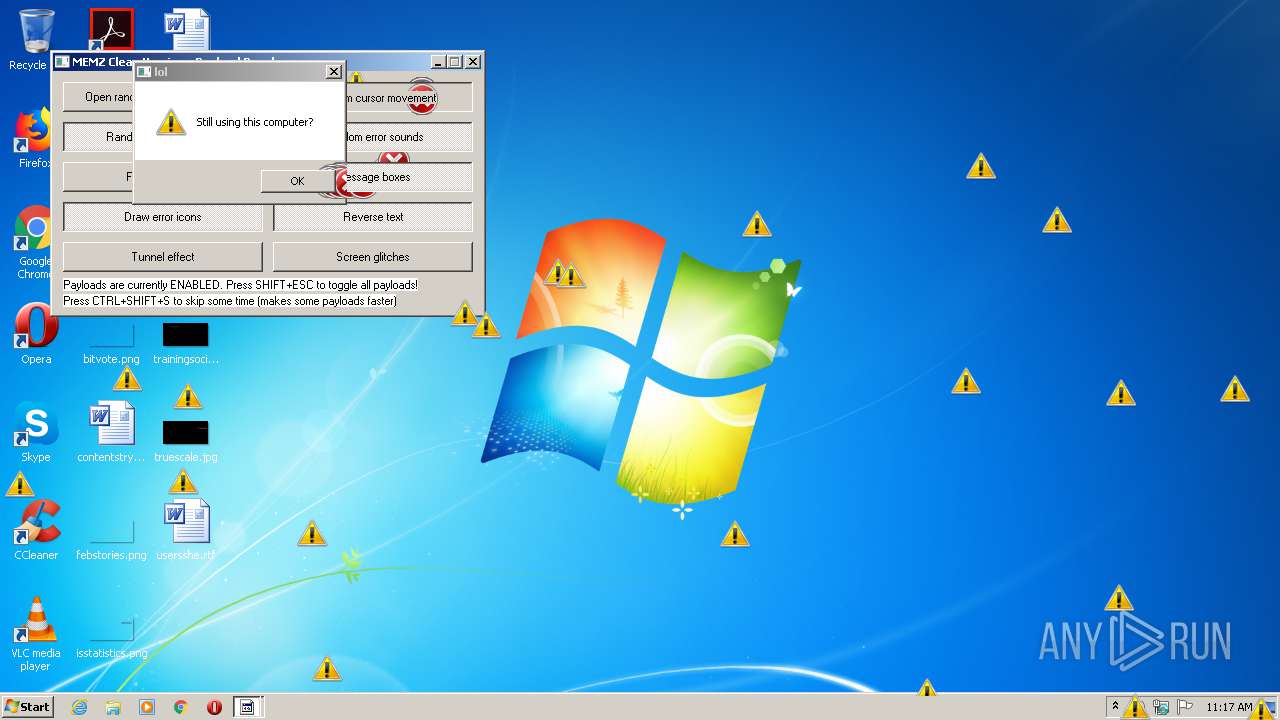Select the truescale.jpg file thumbnail
The height and width of the screenshot is (720, 1280).
186,441
